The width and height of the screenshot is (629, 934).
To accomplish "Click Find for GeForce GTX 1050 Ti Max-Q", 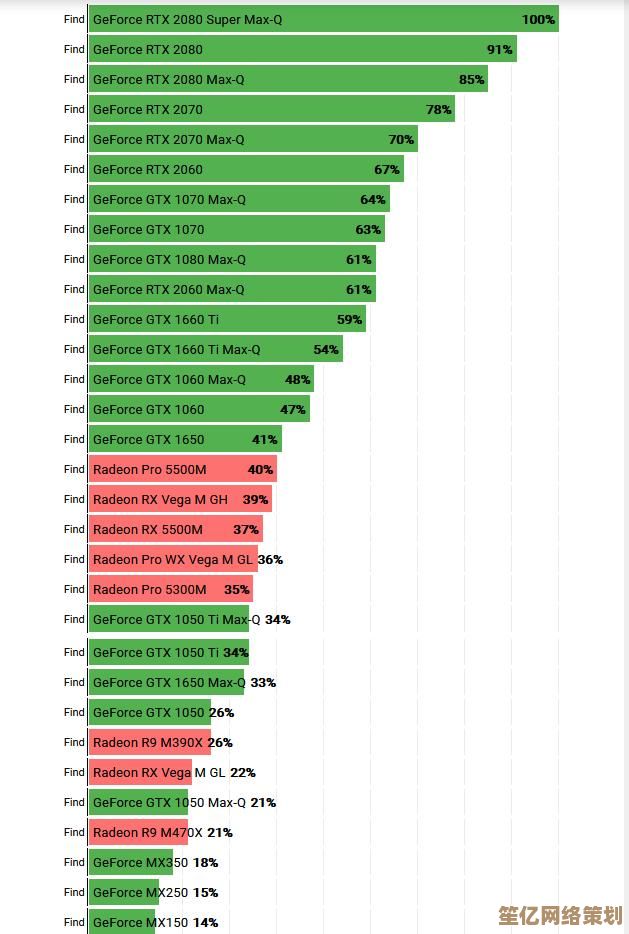I will coord(74,619).
